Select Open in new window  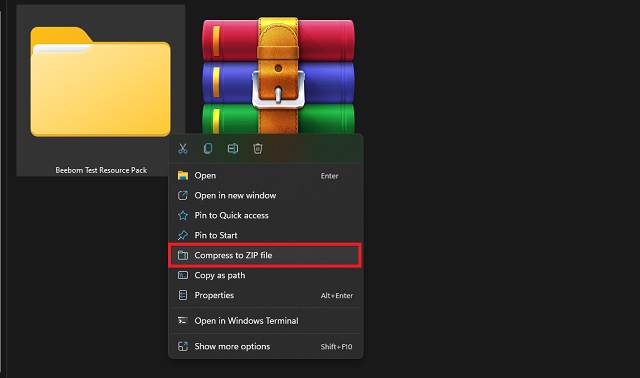point(265,196)
